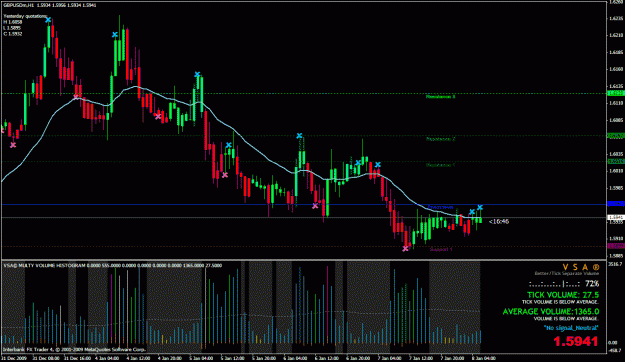Click yesterday's low value line starting with L
The height and width of the screenshot is (362, 625).
pyautogui.click(x=12, y=28)
